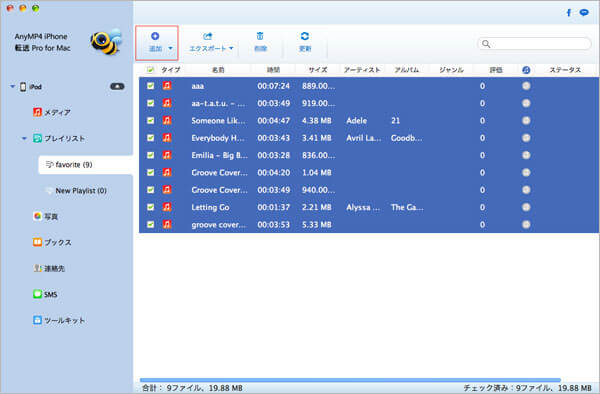Click the Delete (削除) trash icon

click(260, 36)
